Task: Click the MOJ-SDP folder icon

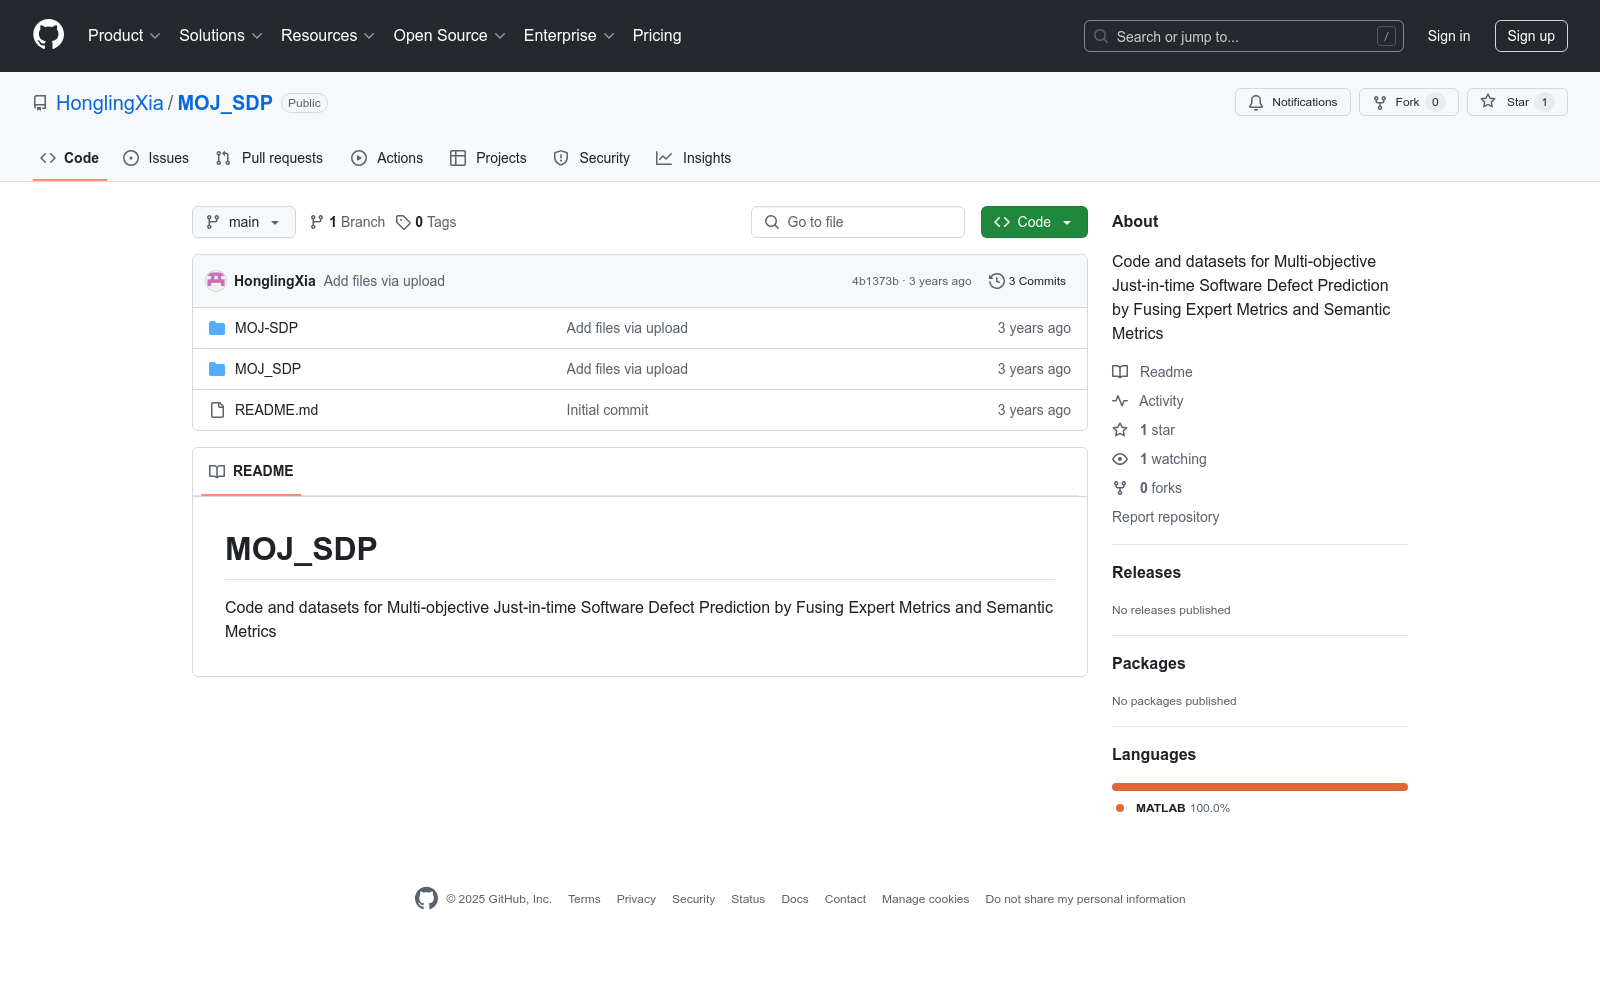Action: click(x=217, y=328)
